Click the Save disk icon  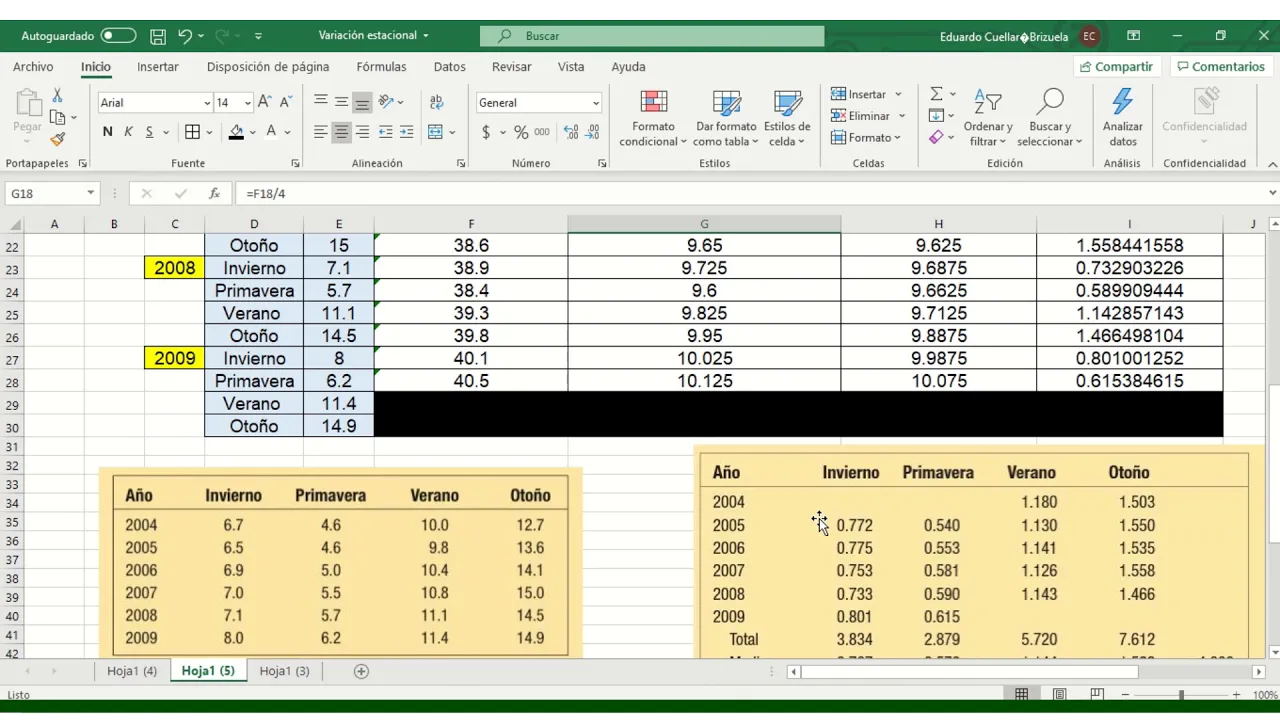click(x=158, y=36)
